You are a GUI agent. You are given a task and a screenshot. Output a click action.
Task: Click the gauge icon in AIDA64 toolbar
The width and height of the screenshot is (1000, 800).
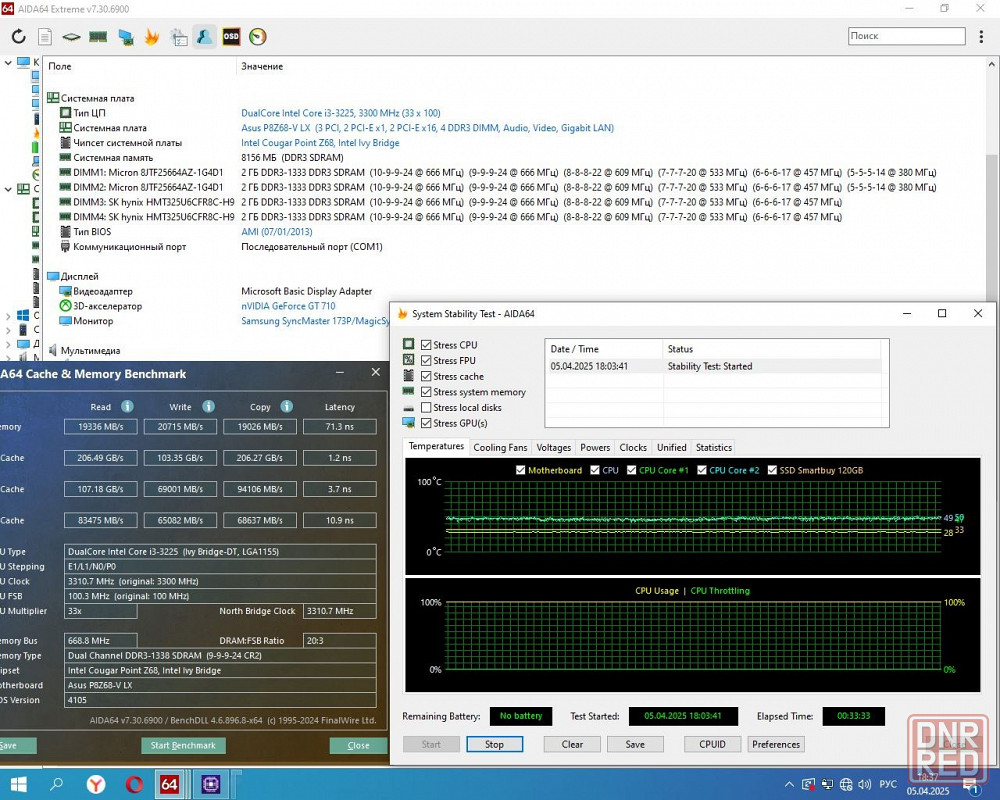click(258, 37)
